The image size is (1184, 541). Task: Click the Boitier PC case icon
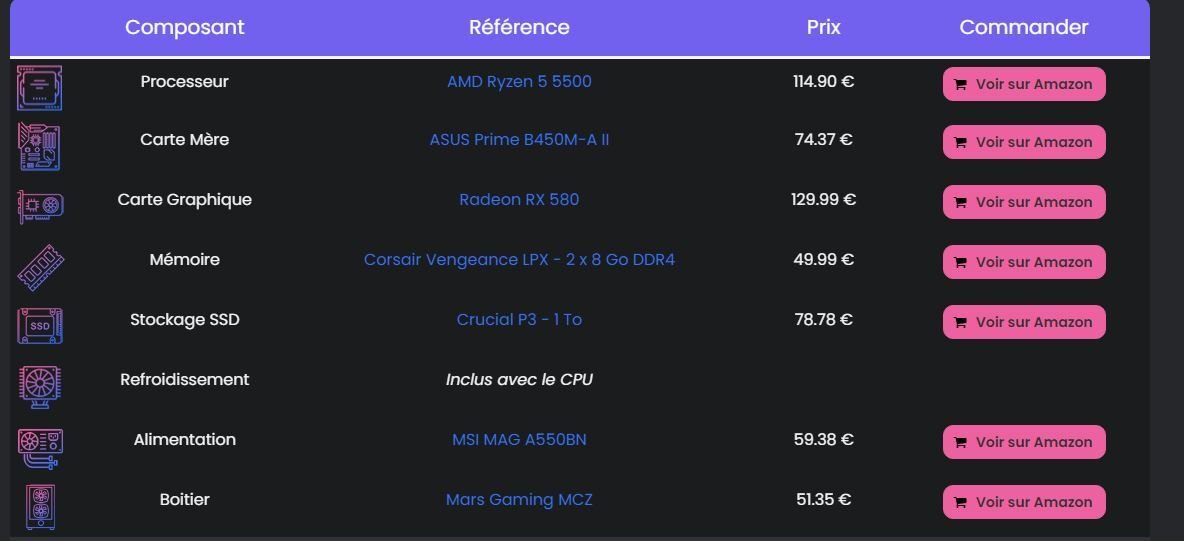(40, 507)
